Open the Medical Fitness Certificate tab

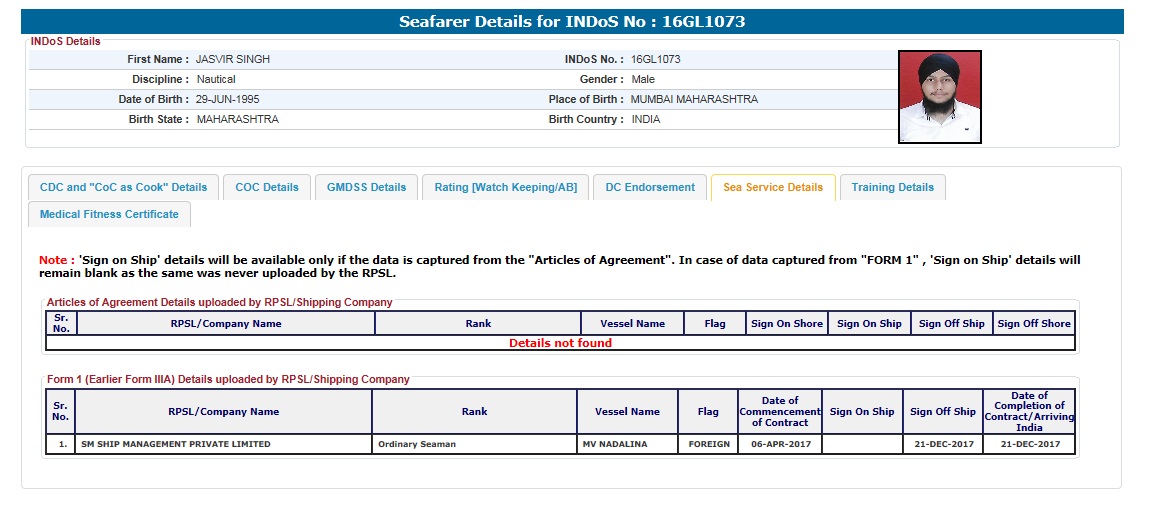[109, 214]
